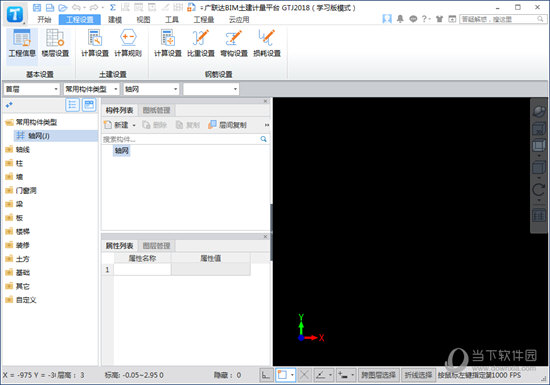Open the 开始 ribbon tab

[44, 19]
